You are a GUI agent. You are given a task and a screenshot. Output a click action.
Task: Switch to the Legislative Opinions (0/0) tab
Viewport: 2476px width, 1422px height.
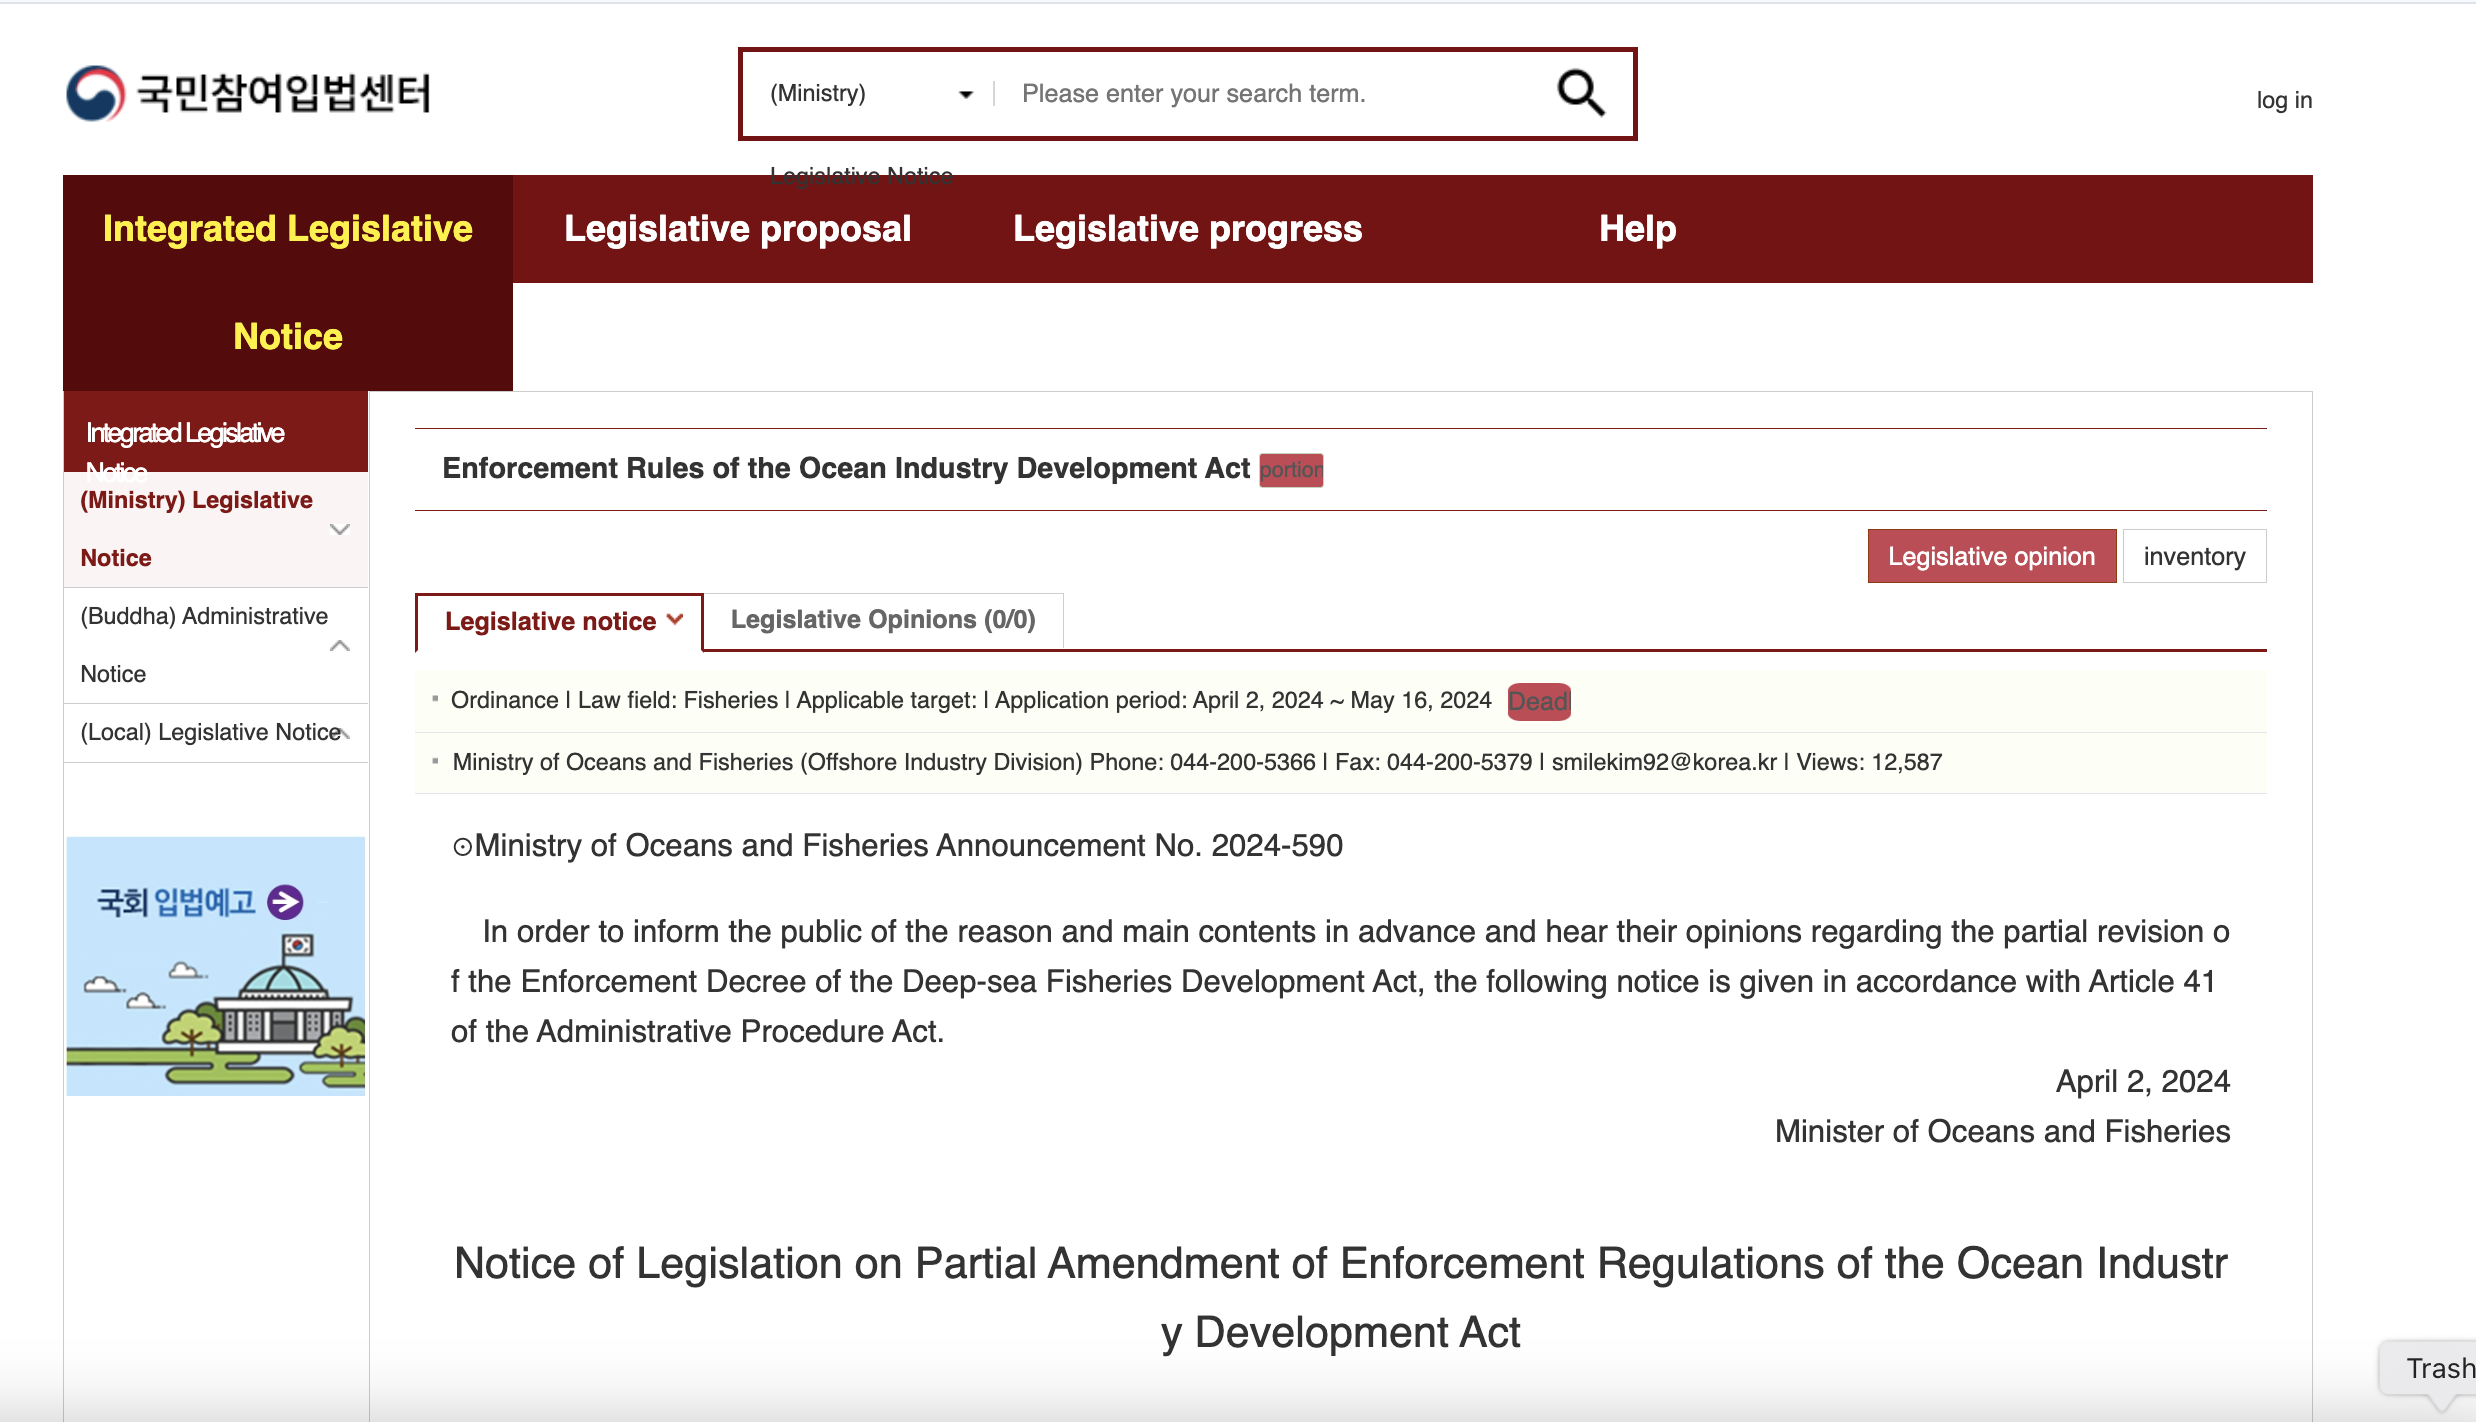pos(882,620)
